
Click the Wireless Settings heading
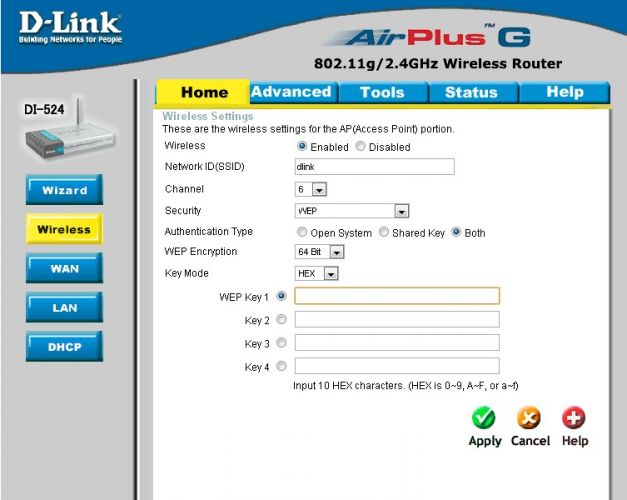[x=208, y=116]
